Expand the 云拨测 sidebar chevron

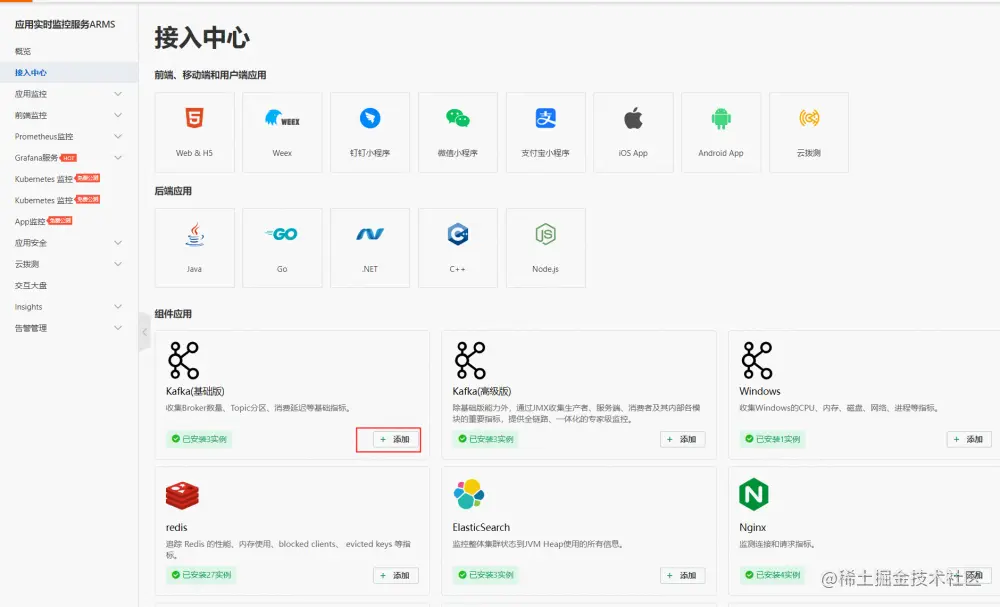pos(118,264)
